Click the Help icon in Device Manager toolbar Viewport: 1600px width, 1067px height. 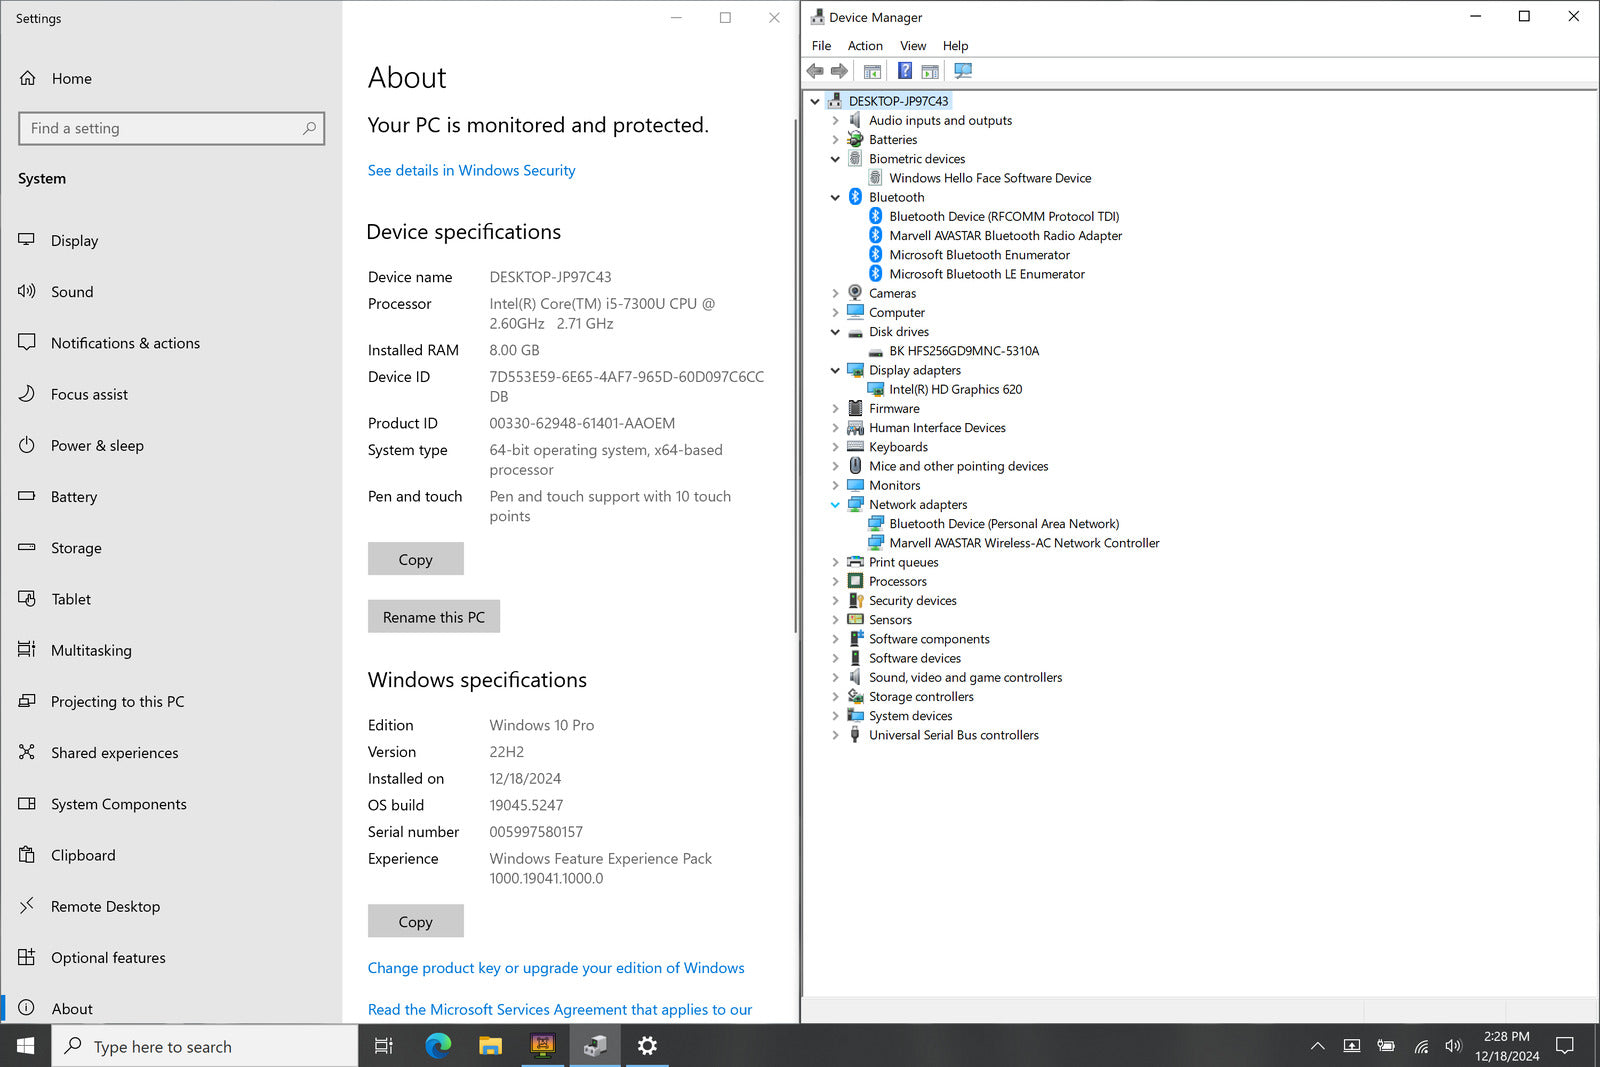(904, 71)
